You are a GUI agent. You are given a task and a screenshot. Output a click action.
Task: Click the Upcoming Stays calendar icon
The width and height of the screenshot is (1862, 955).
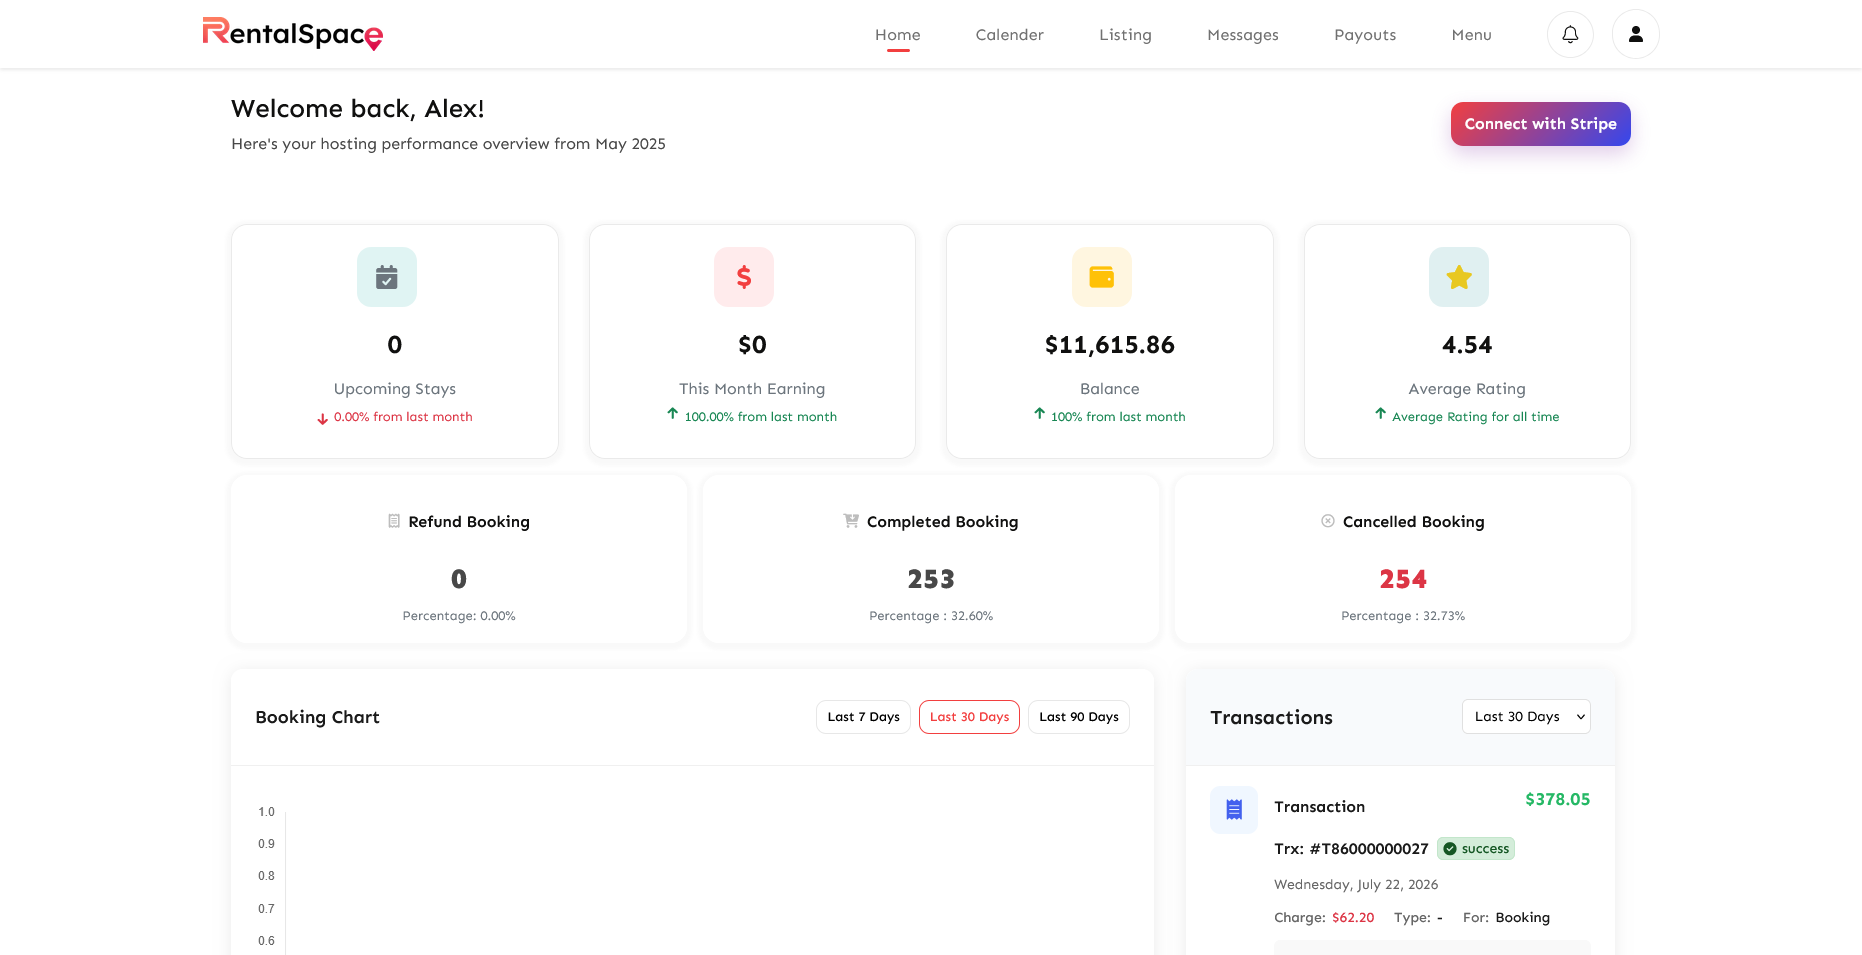point(387,277)
